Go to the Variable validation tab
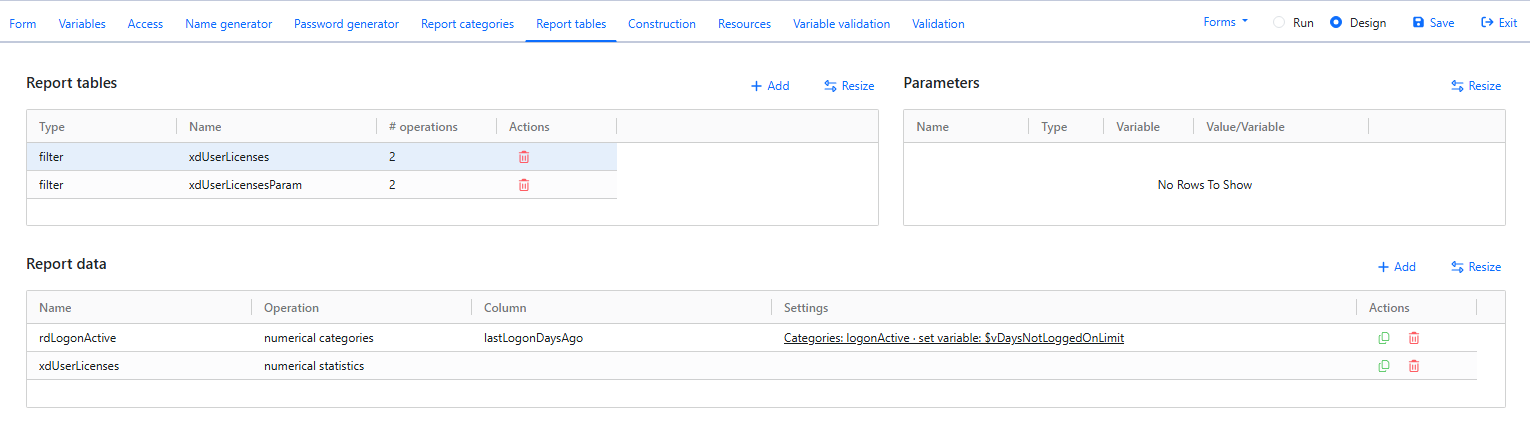Screen dimensions: 1530x445 pyautogui.click(x=841, y=24)
